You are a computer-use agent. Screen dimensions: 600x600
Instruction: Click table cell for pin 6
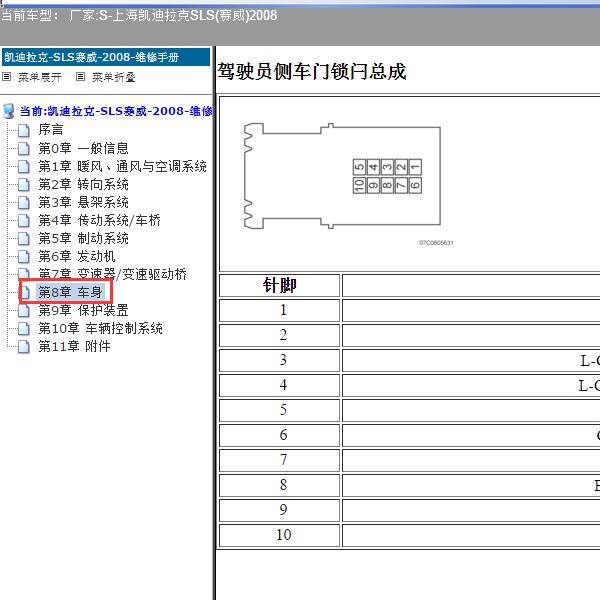pos(279,435)
